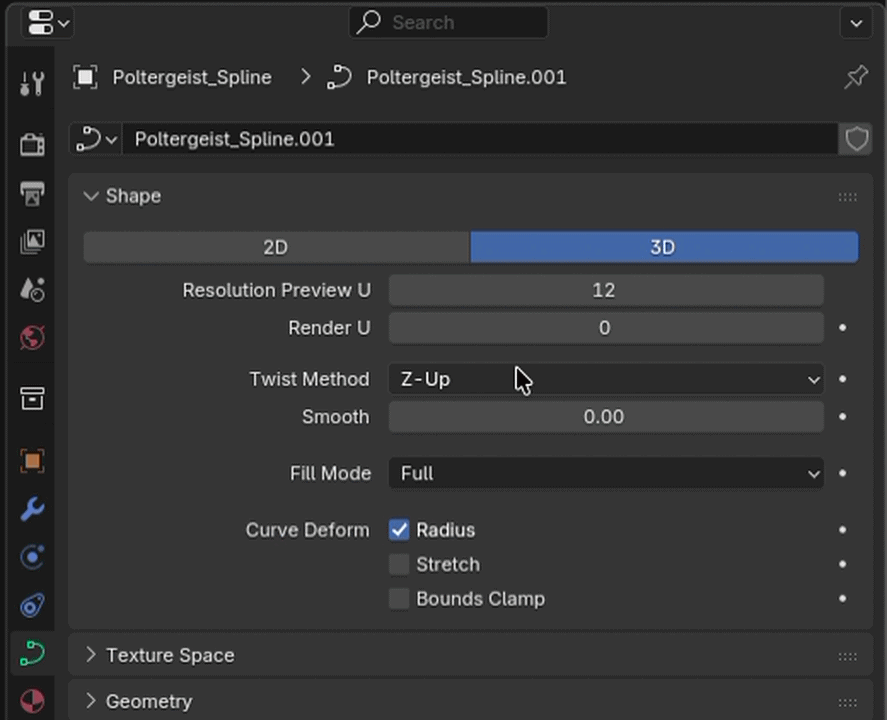Open the View Layer properties tab
887x720 pixels.
pyautogui.click(x=32, y=242)
